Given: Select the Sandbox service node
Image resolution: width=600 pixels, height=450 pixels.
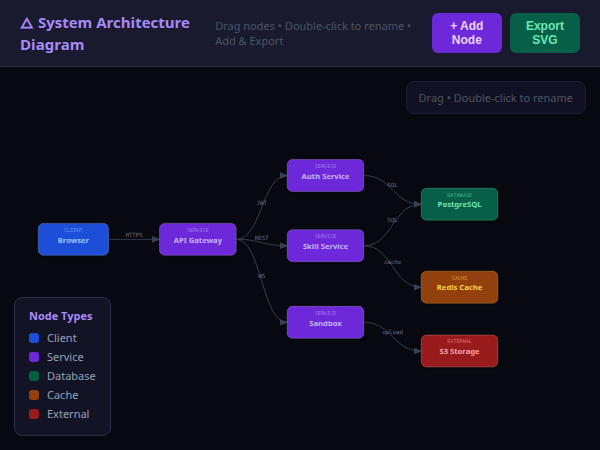Looking at the screenshot, I should [325, 322].
